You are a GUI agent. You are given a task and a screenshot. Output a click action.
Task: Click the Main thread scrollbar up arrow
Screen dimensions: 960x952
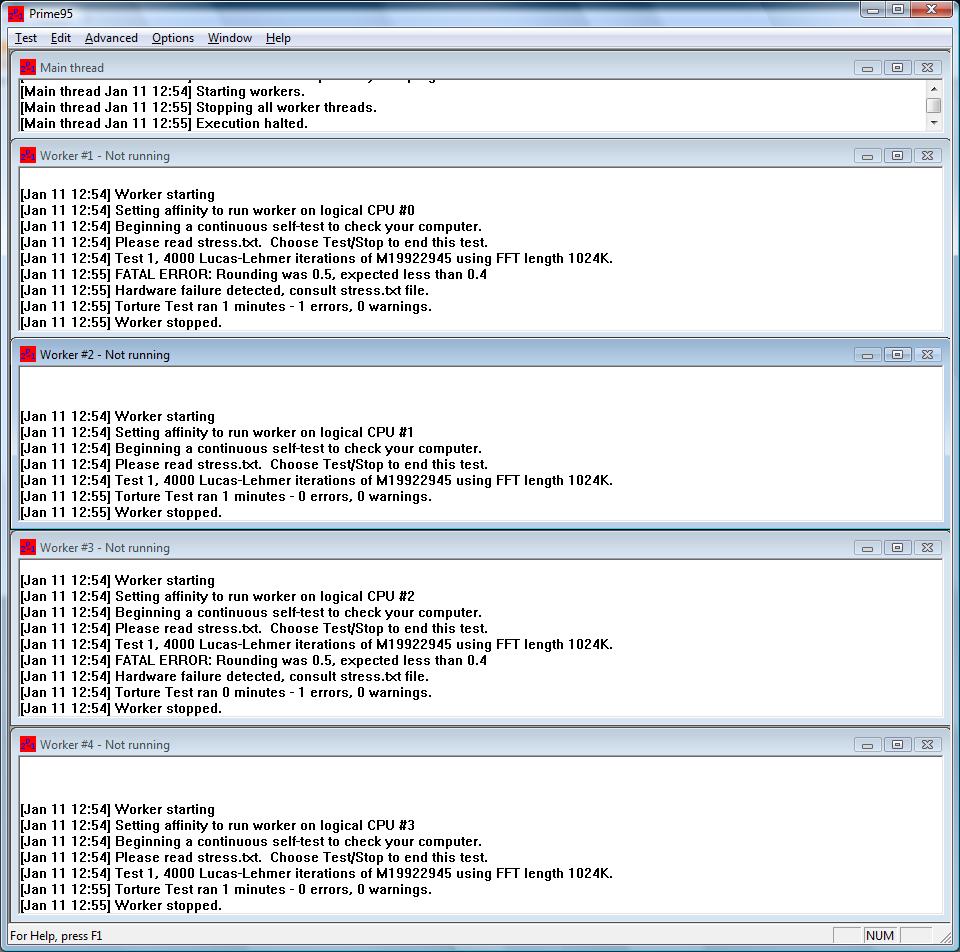point(934,89)
